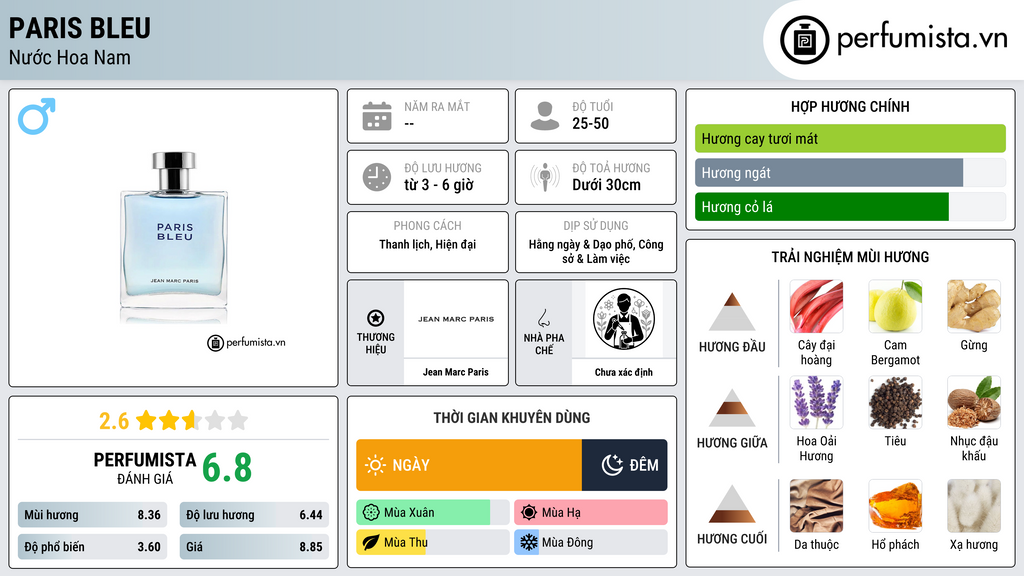Open the Jean Marc Paris brand link

click(456, 372)
